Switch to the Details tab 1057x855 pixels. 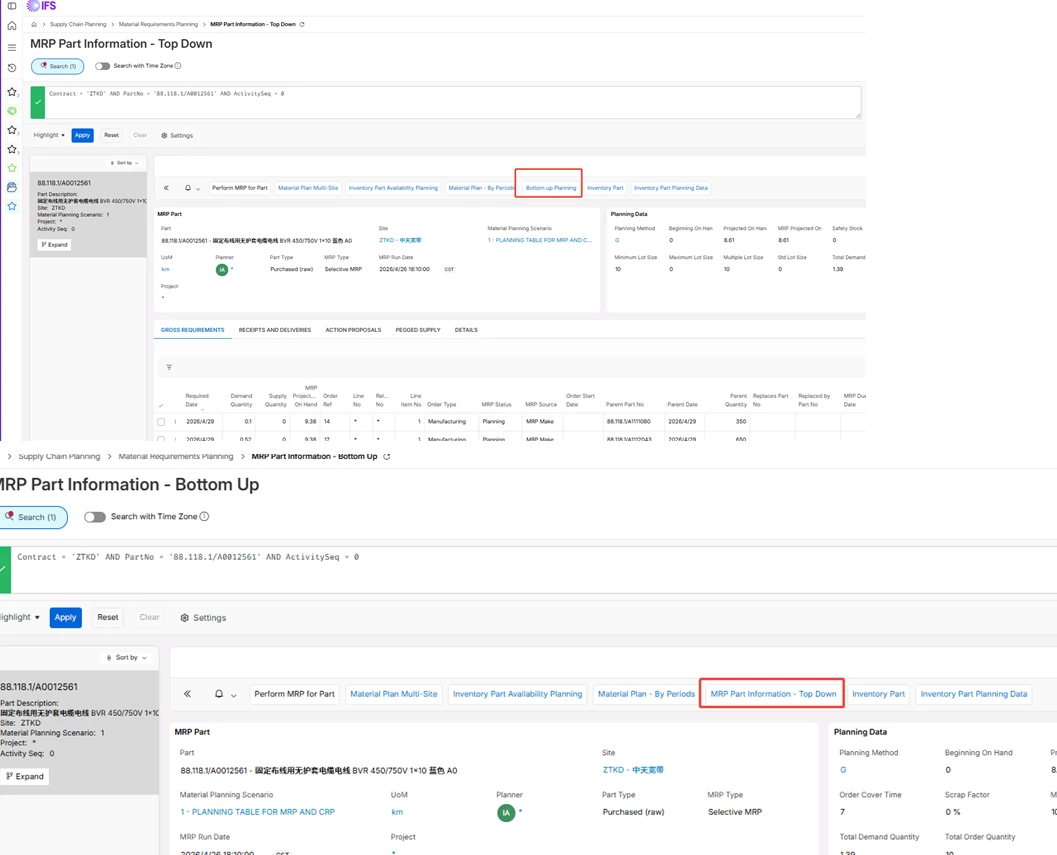pyautogui.click(x=466, y=330)
